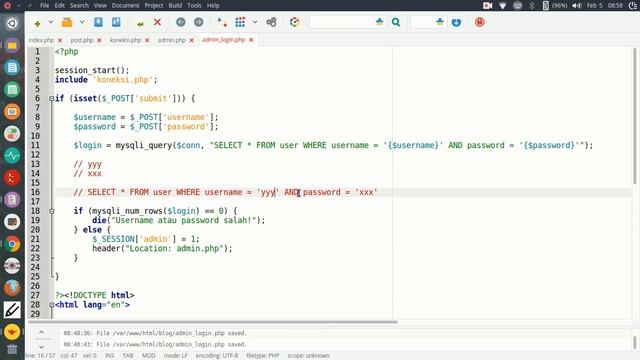Image resolution: width=640 pixels, height=360 pixels.
Task: Open the Tools menu
Action: (194, 5)
